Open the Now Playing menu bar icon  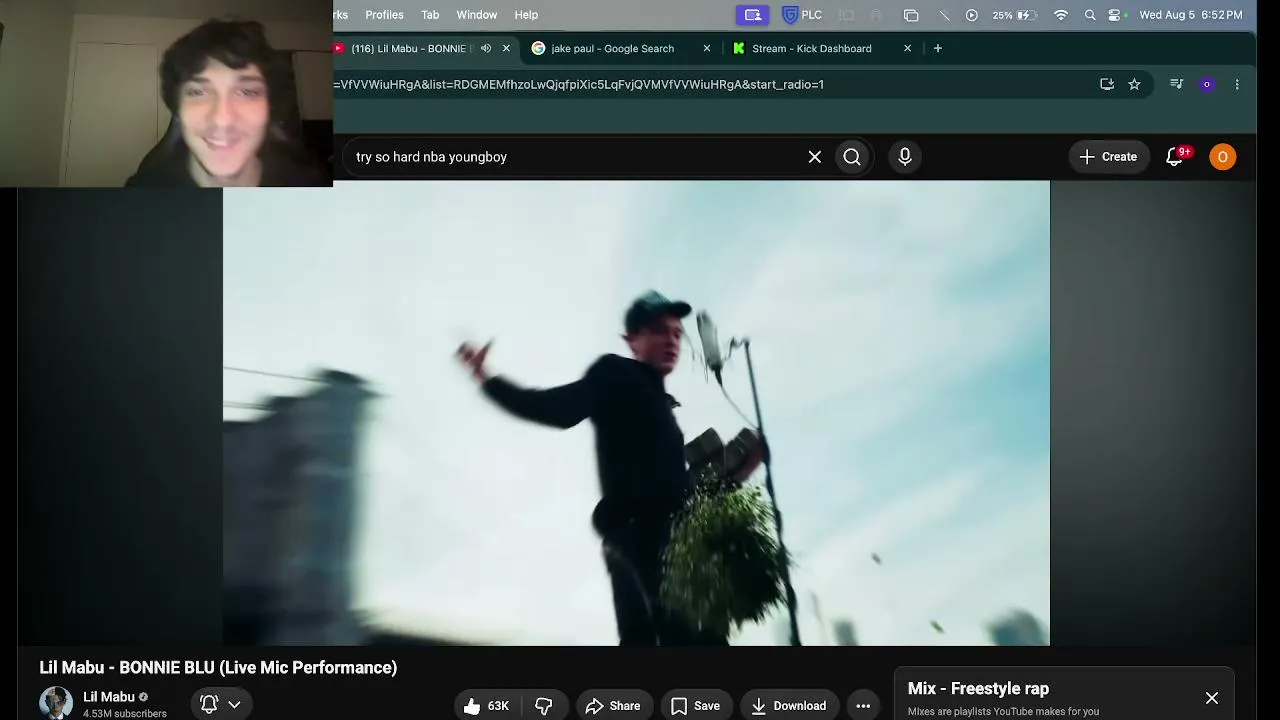point(972,15)
